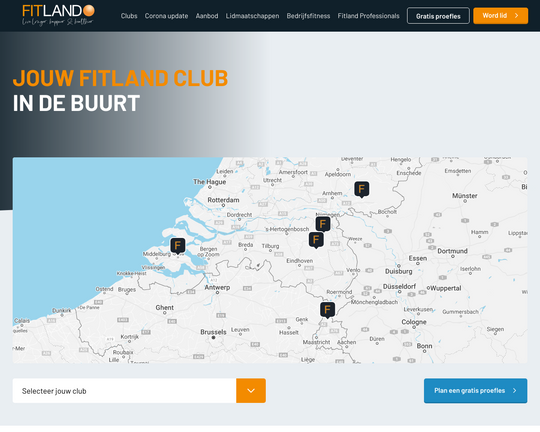Select the Fitland marker near Roermond

click(x=328, y=310)
